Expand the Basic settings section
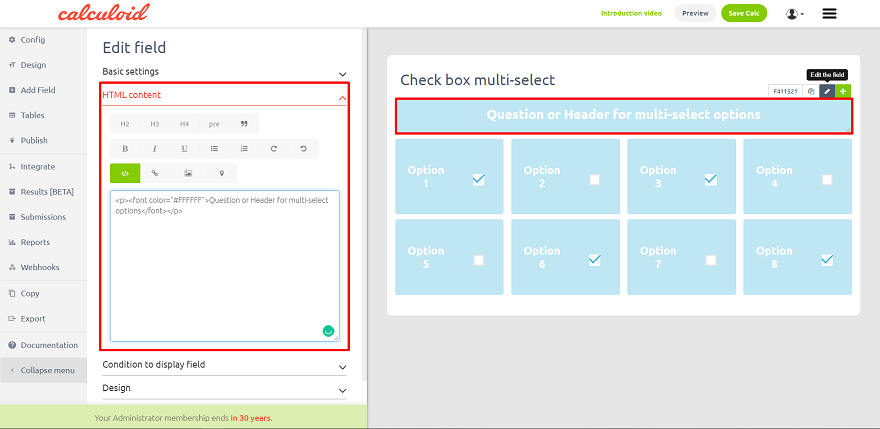The width and height of the screenshot is (880, 429). tap(224, 72)
